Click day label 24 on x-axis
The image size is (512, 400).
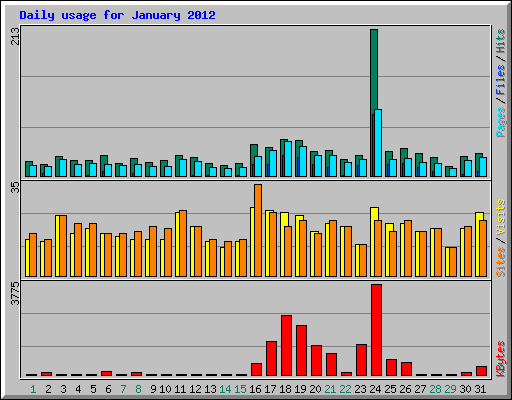(x=375, y=389)
